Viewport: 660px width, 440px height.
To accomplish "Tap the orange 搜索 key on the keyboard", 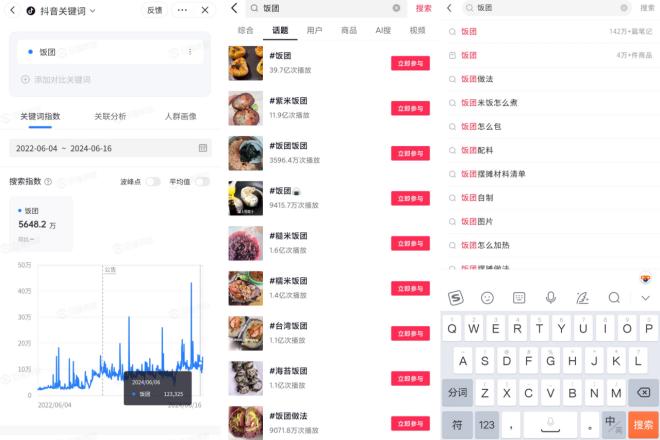I will coord(643,425).
